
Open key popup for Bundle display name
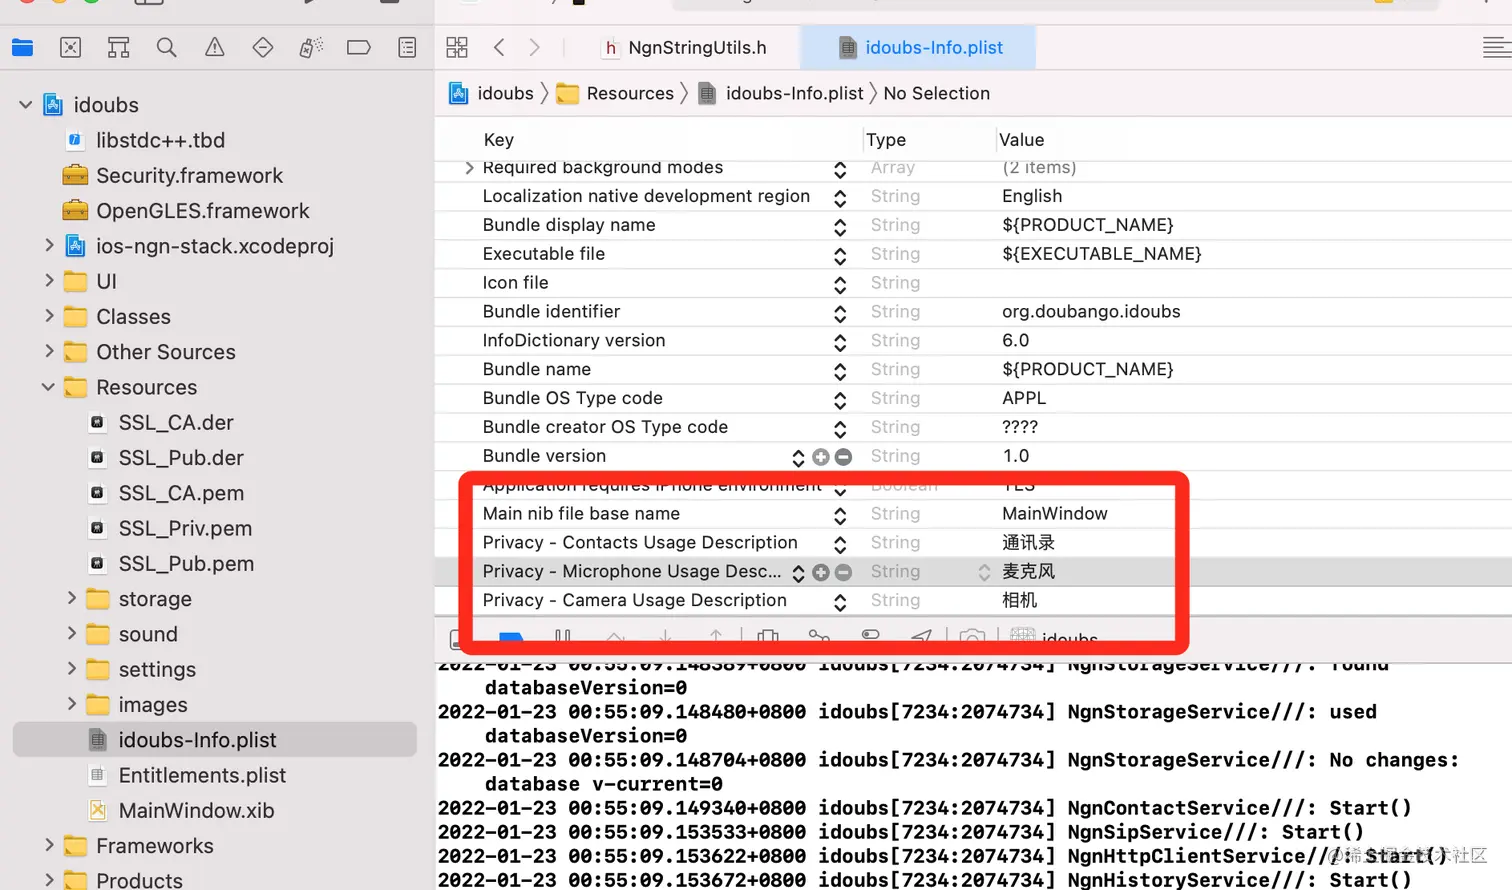(840, 226)
